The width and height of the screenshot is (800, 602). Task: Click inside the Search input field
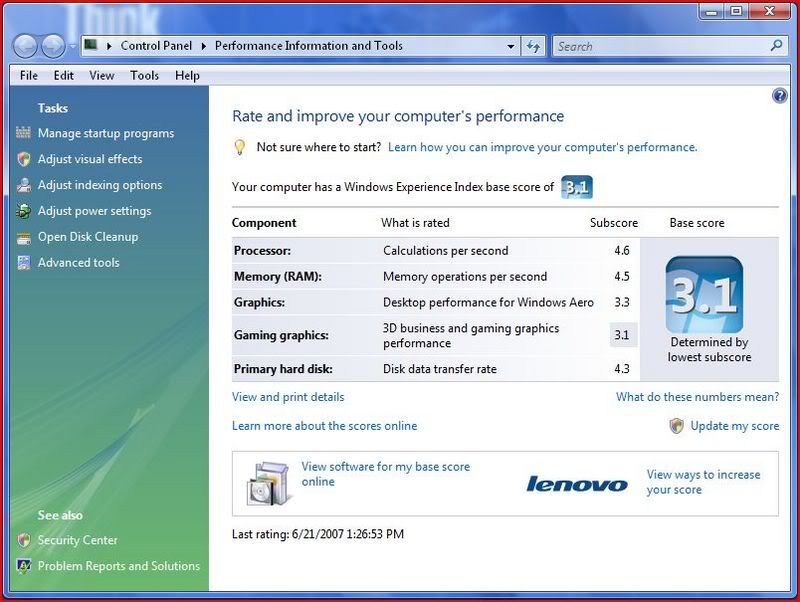coord(661,46)
